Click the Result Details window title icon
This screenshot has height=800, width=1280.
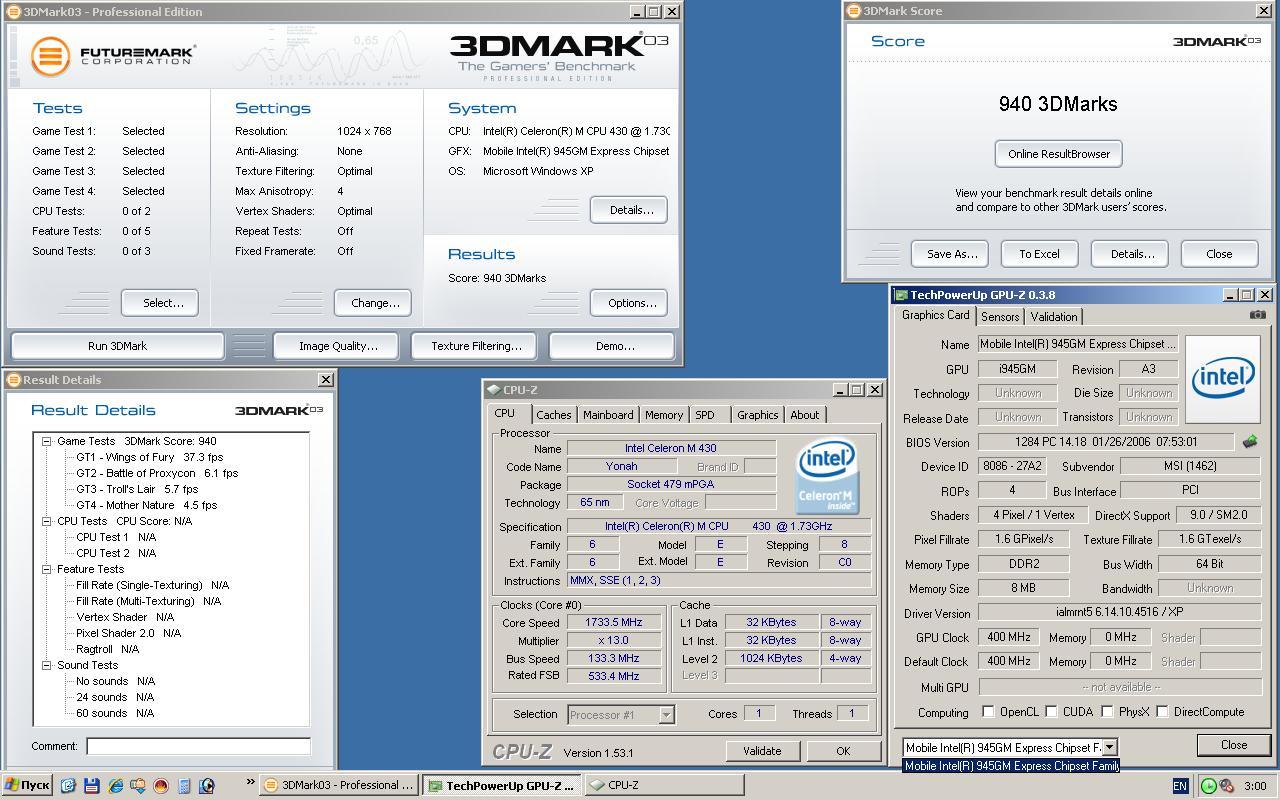14,380
